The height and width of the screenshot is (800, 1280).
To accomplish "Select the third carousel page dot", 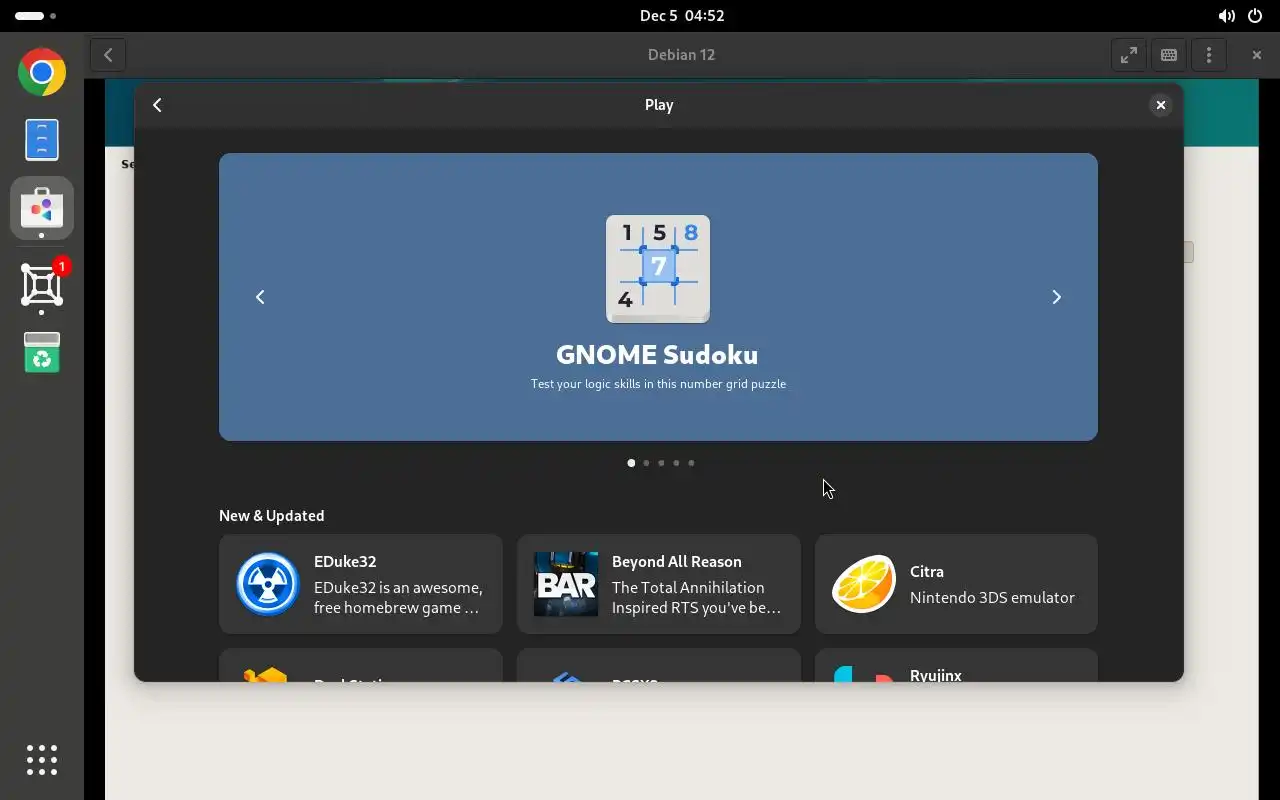I will pos(661,463).
